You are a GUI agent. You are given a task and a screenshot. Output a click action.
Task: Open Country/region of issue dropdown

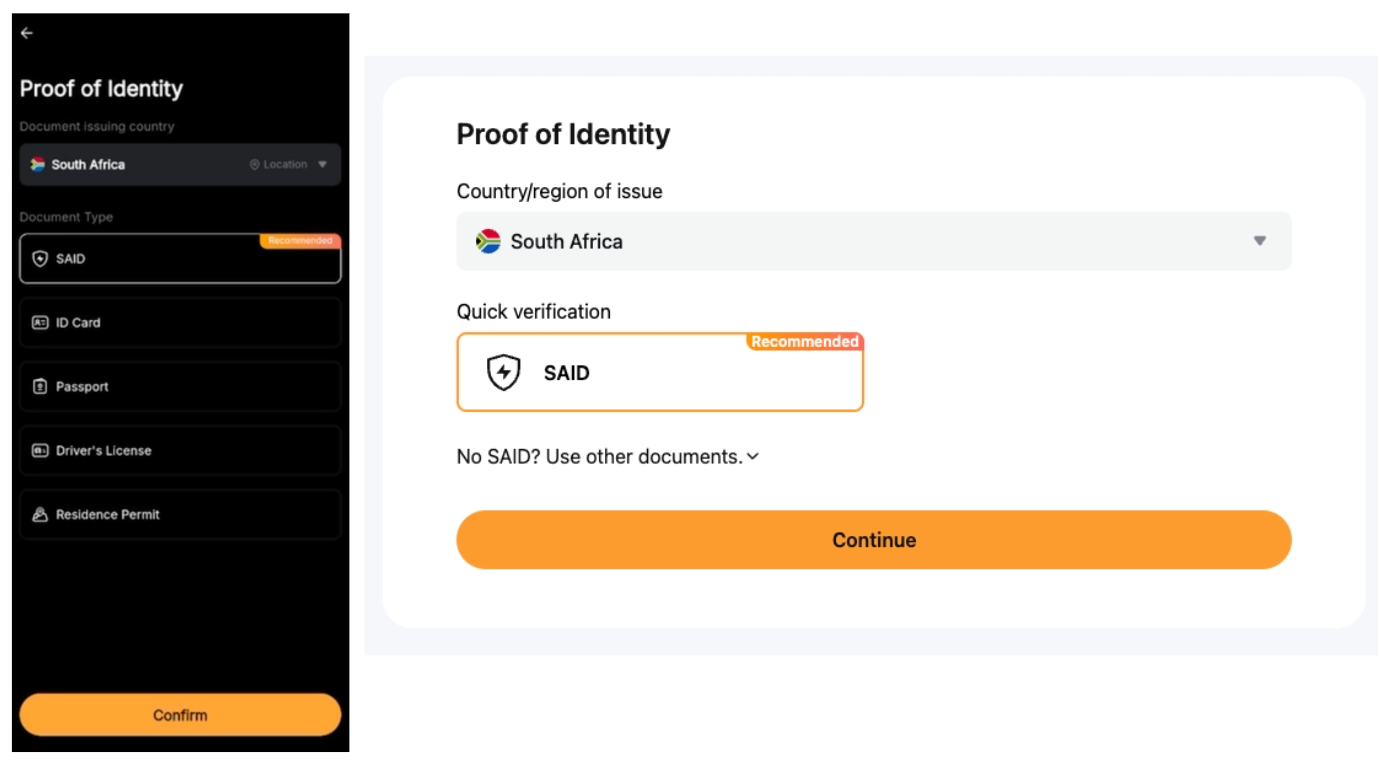873,241
